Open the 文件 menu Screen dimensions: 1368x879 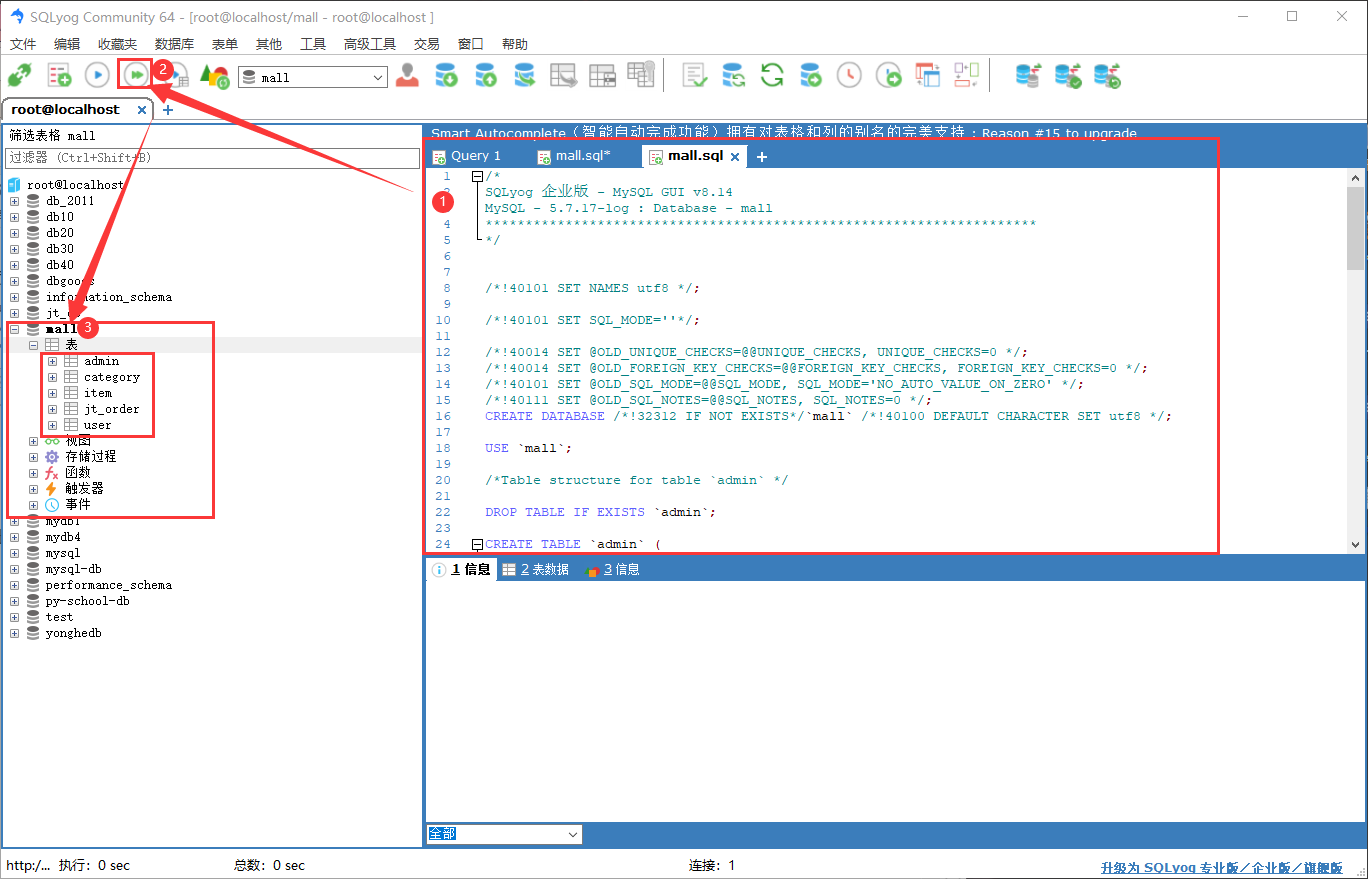(x=23, y=44)
